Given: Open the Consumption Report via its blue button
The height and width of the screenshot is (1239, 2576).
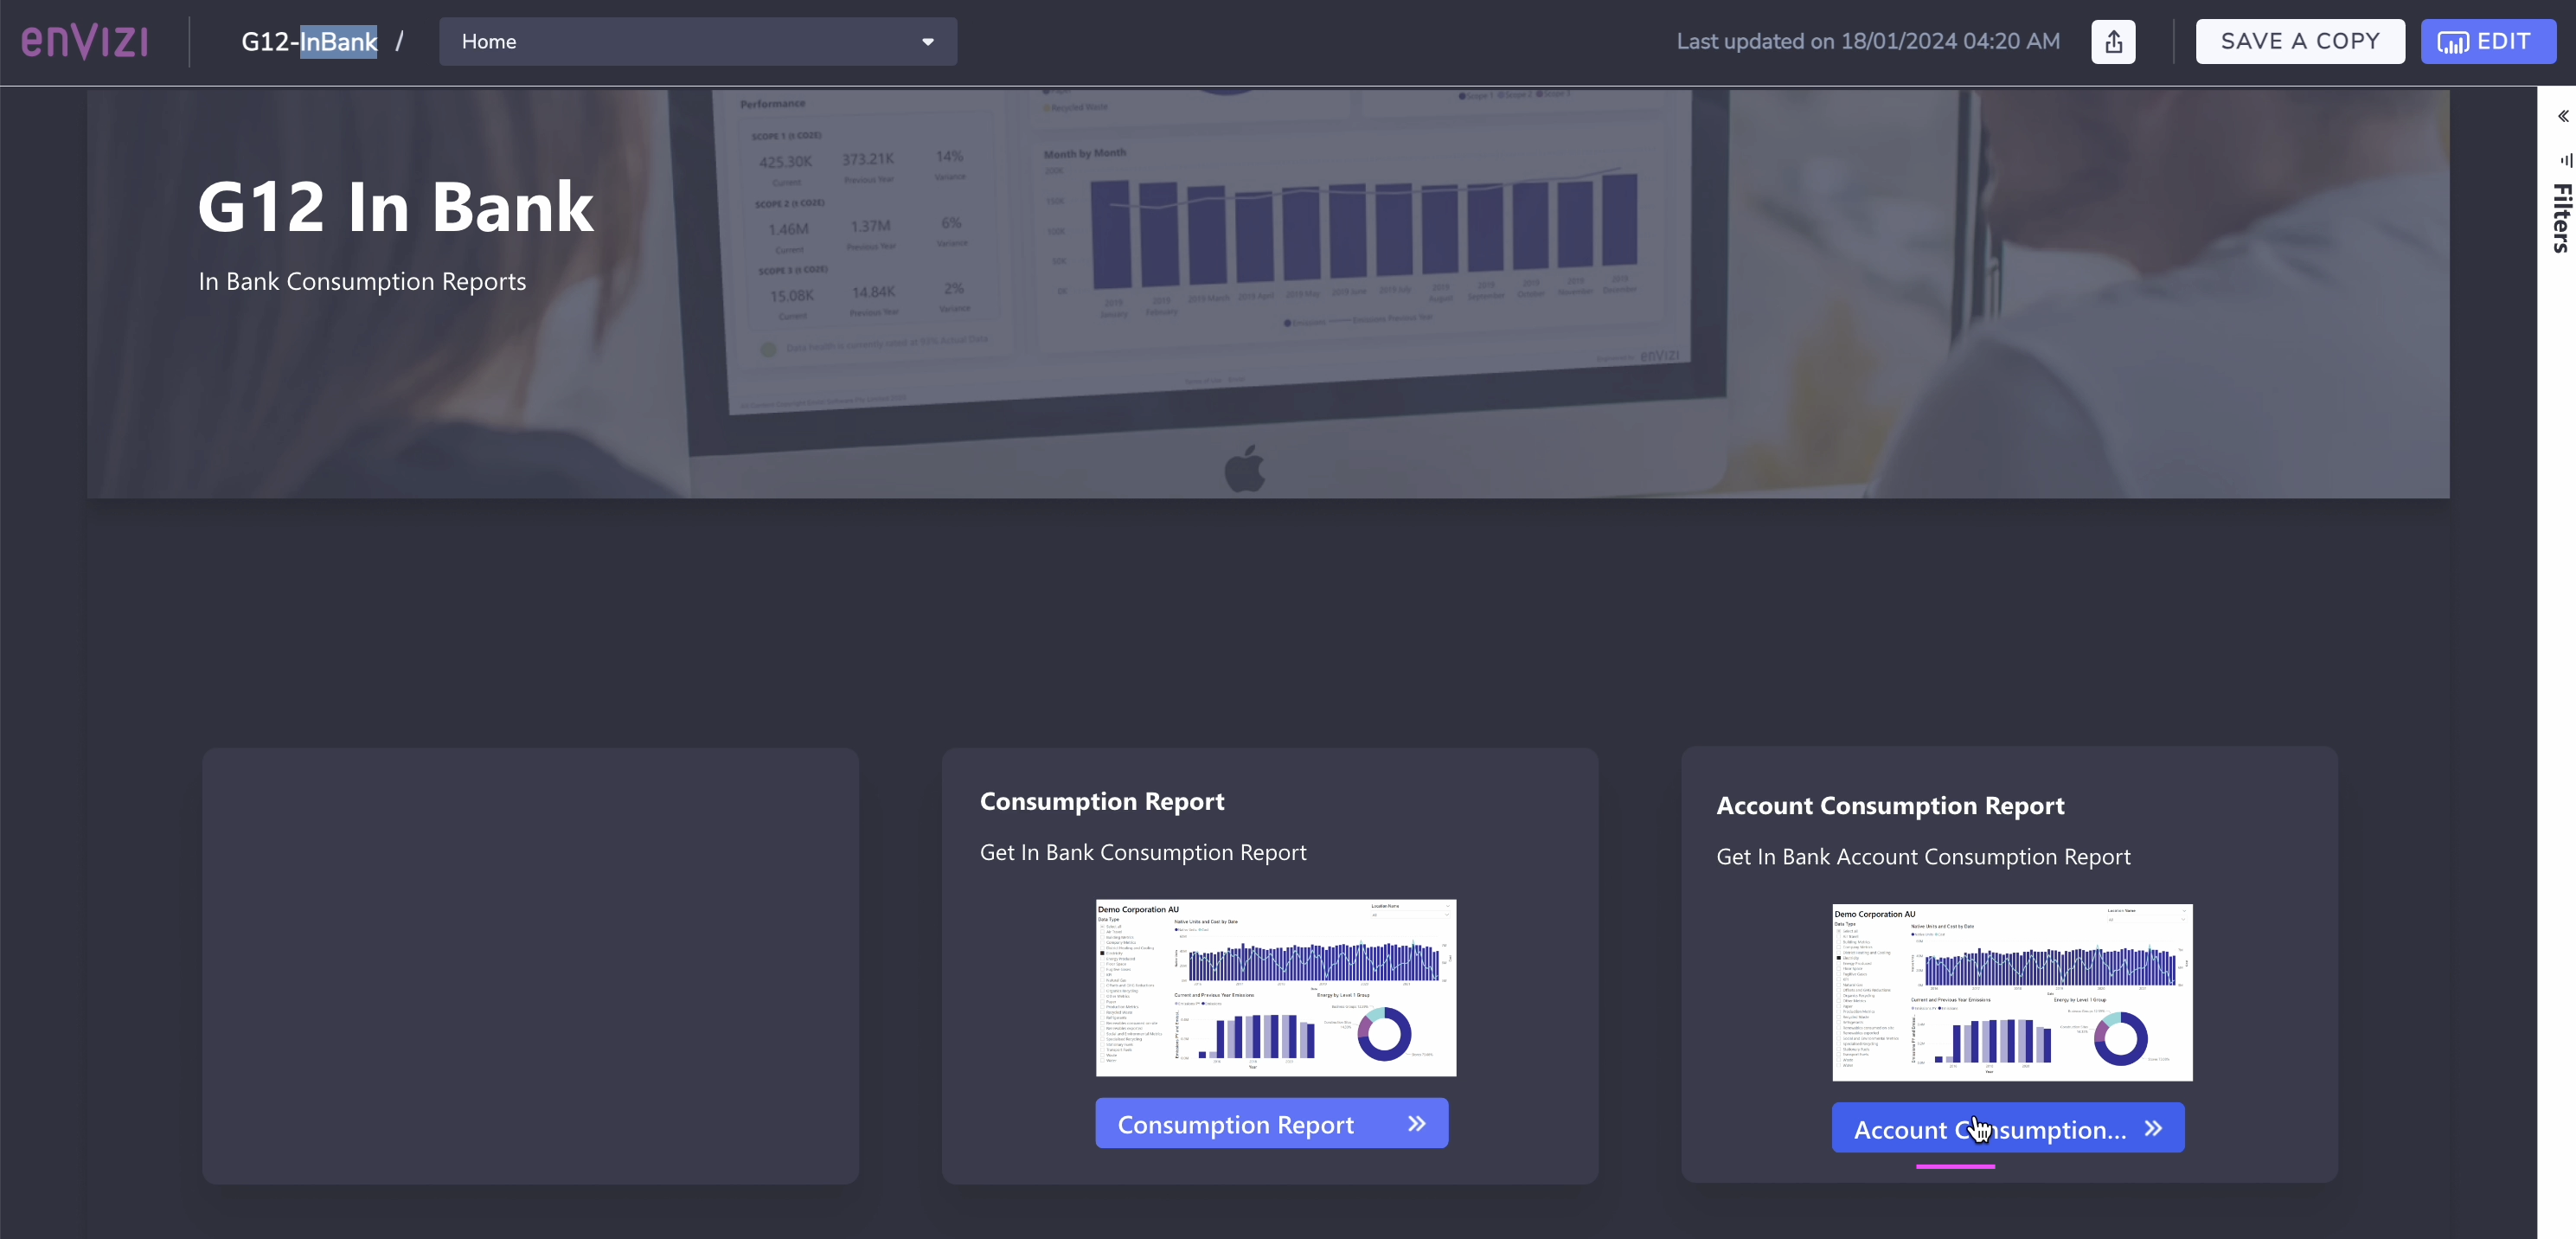Looking at the screenshot, I should (x=1271, y=1123).
